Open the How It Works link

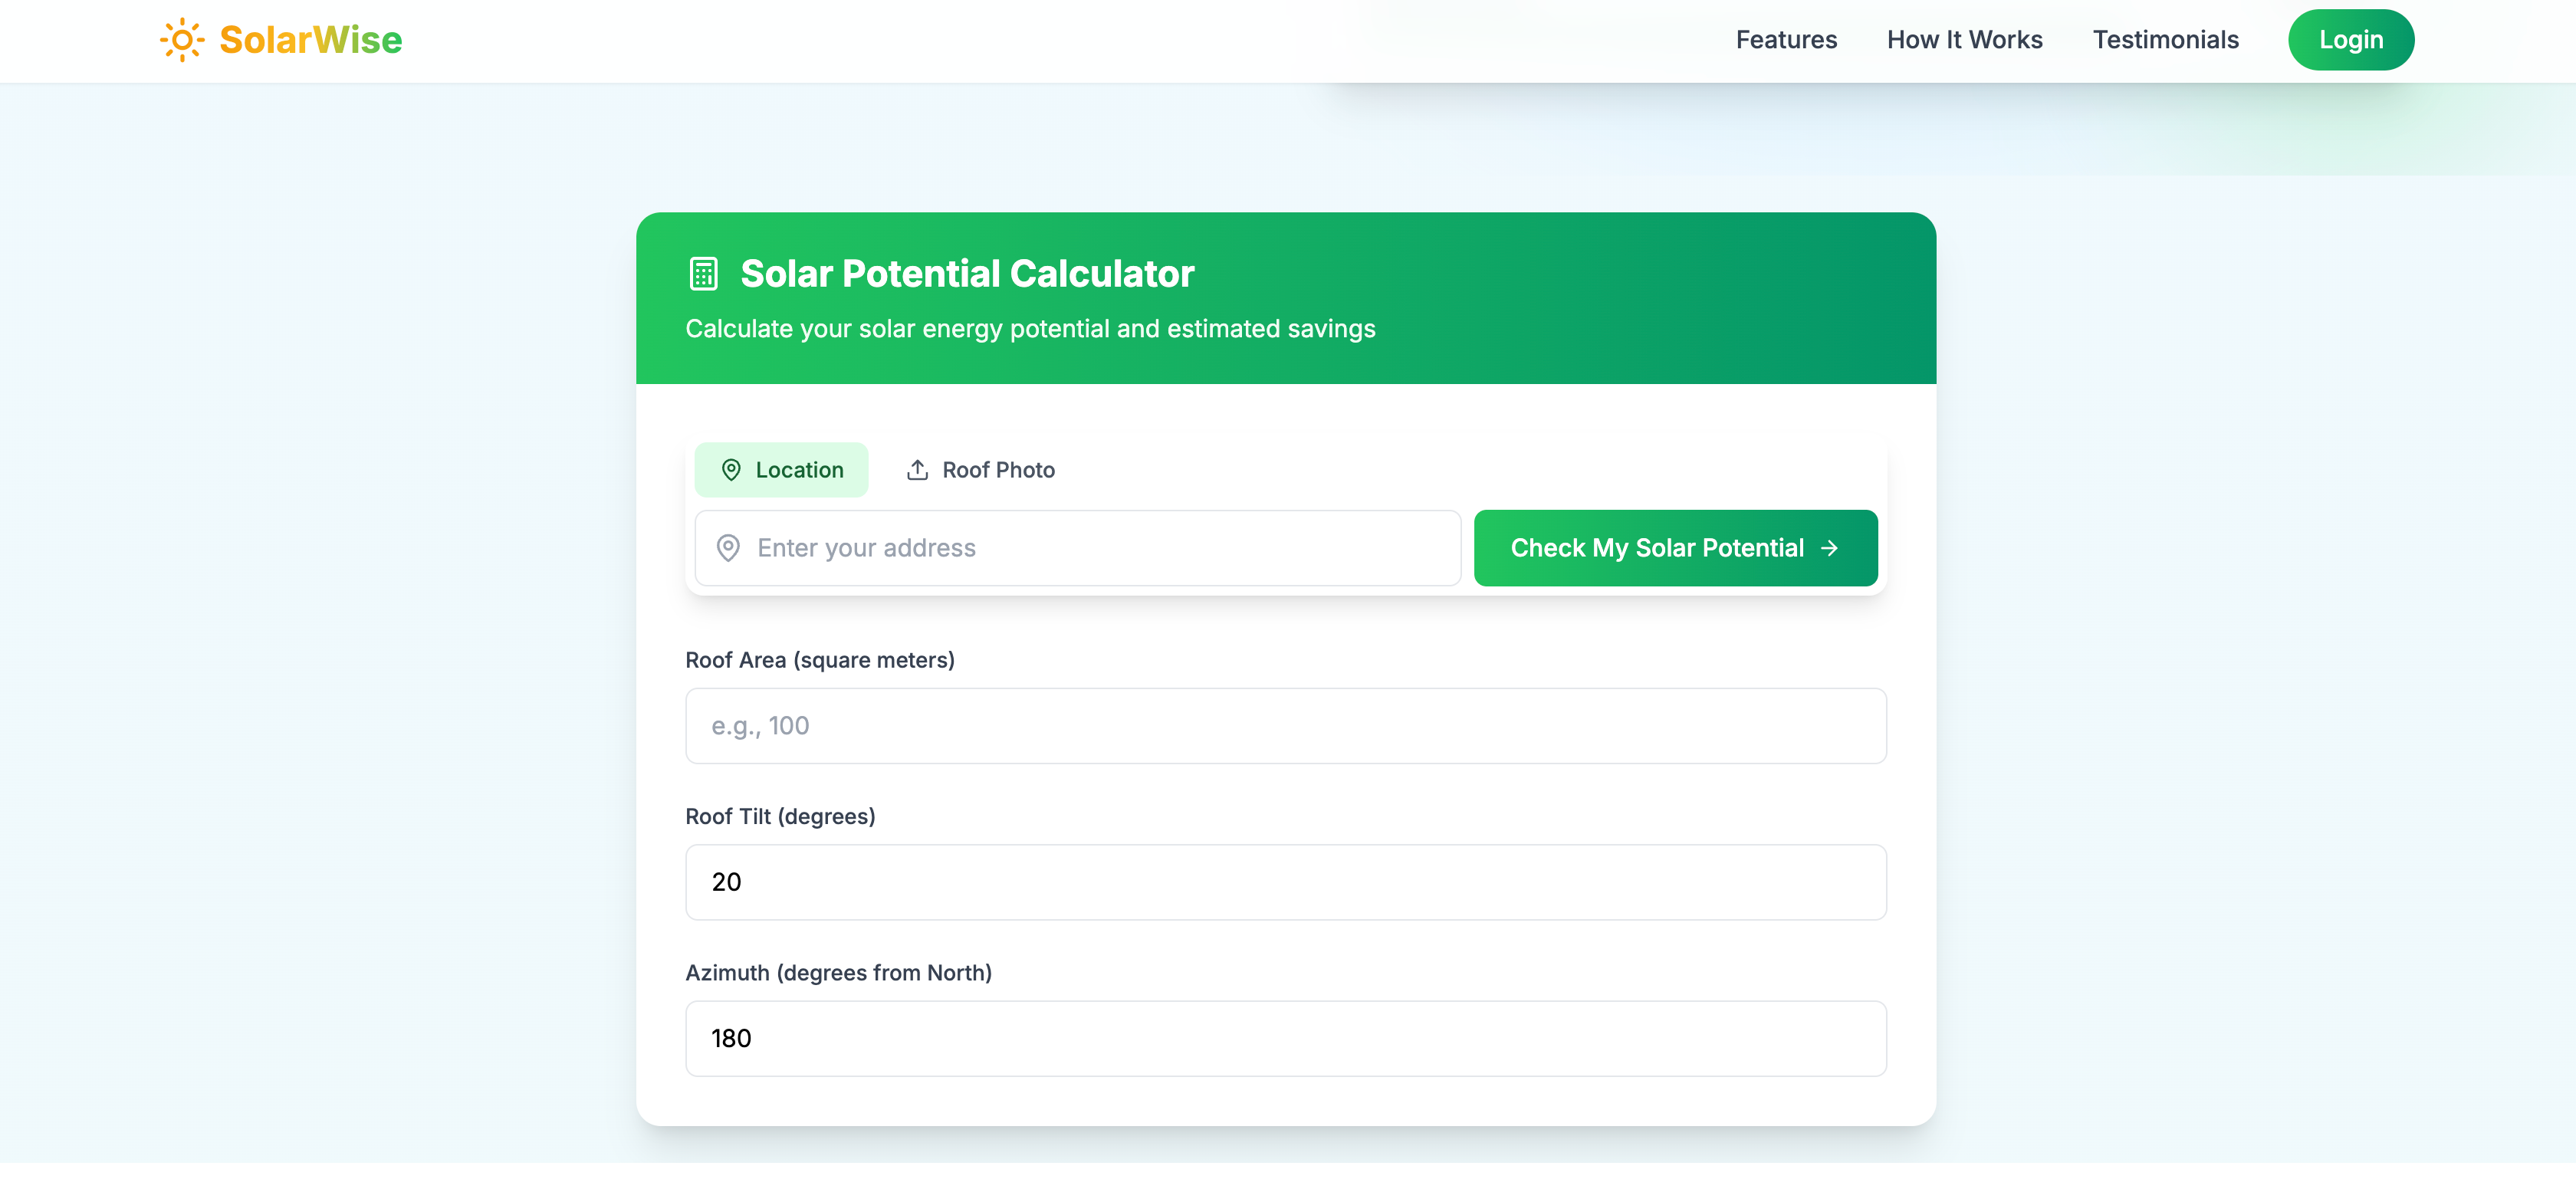click(x=1964, y=40)
